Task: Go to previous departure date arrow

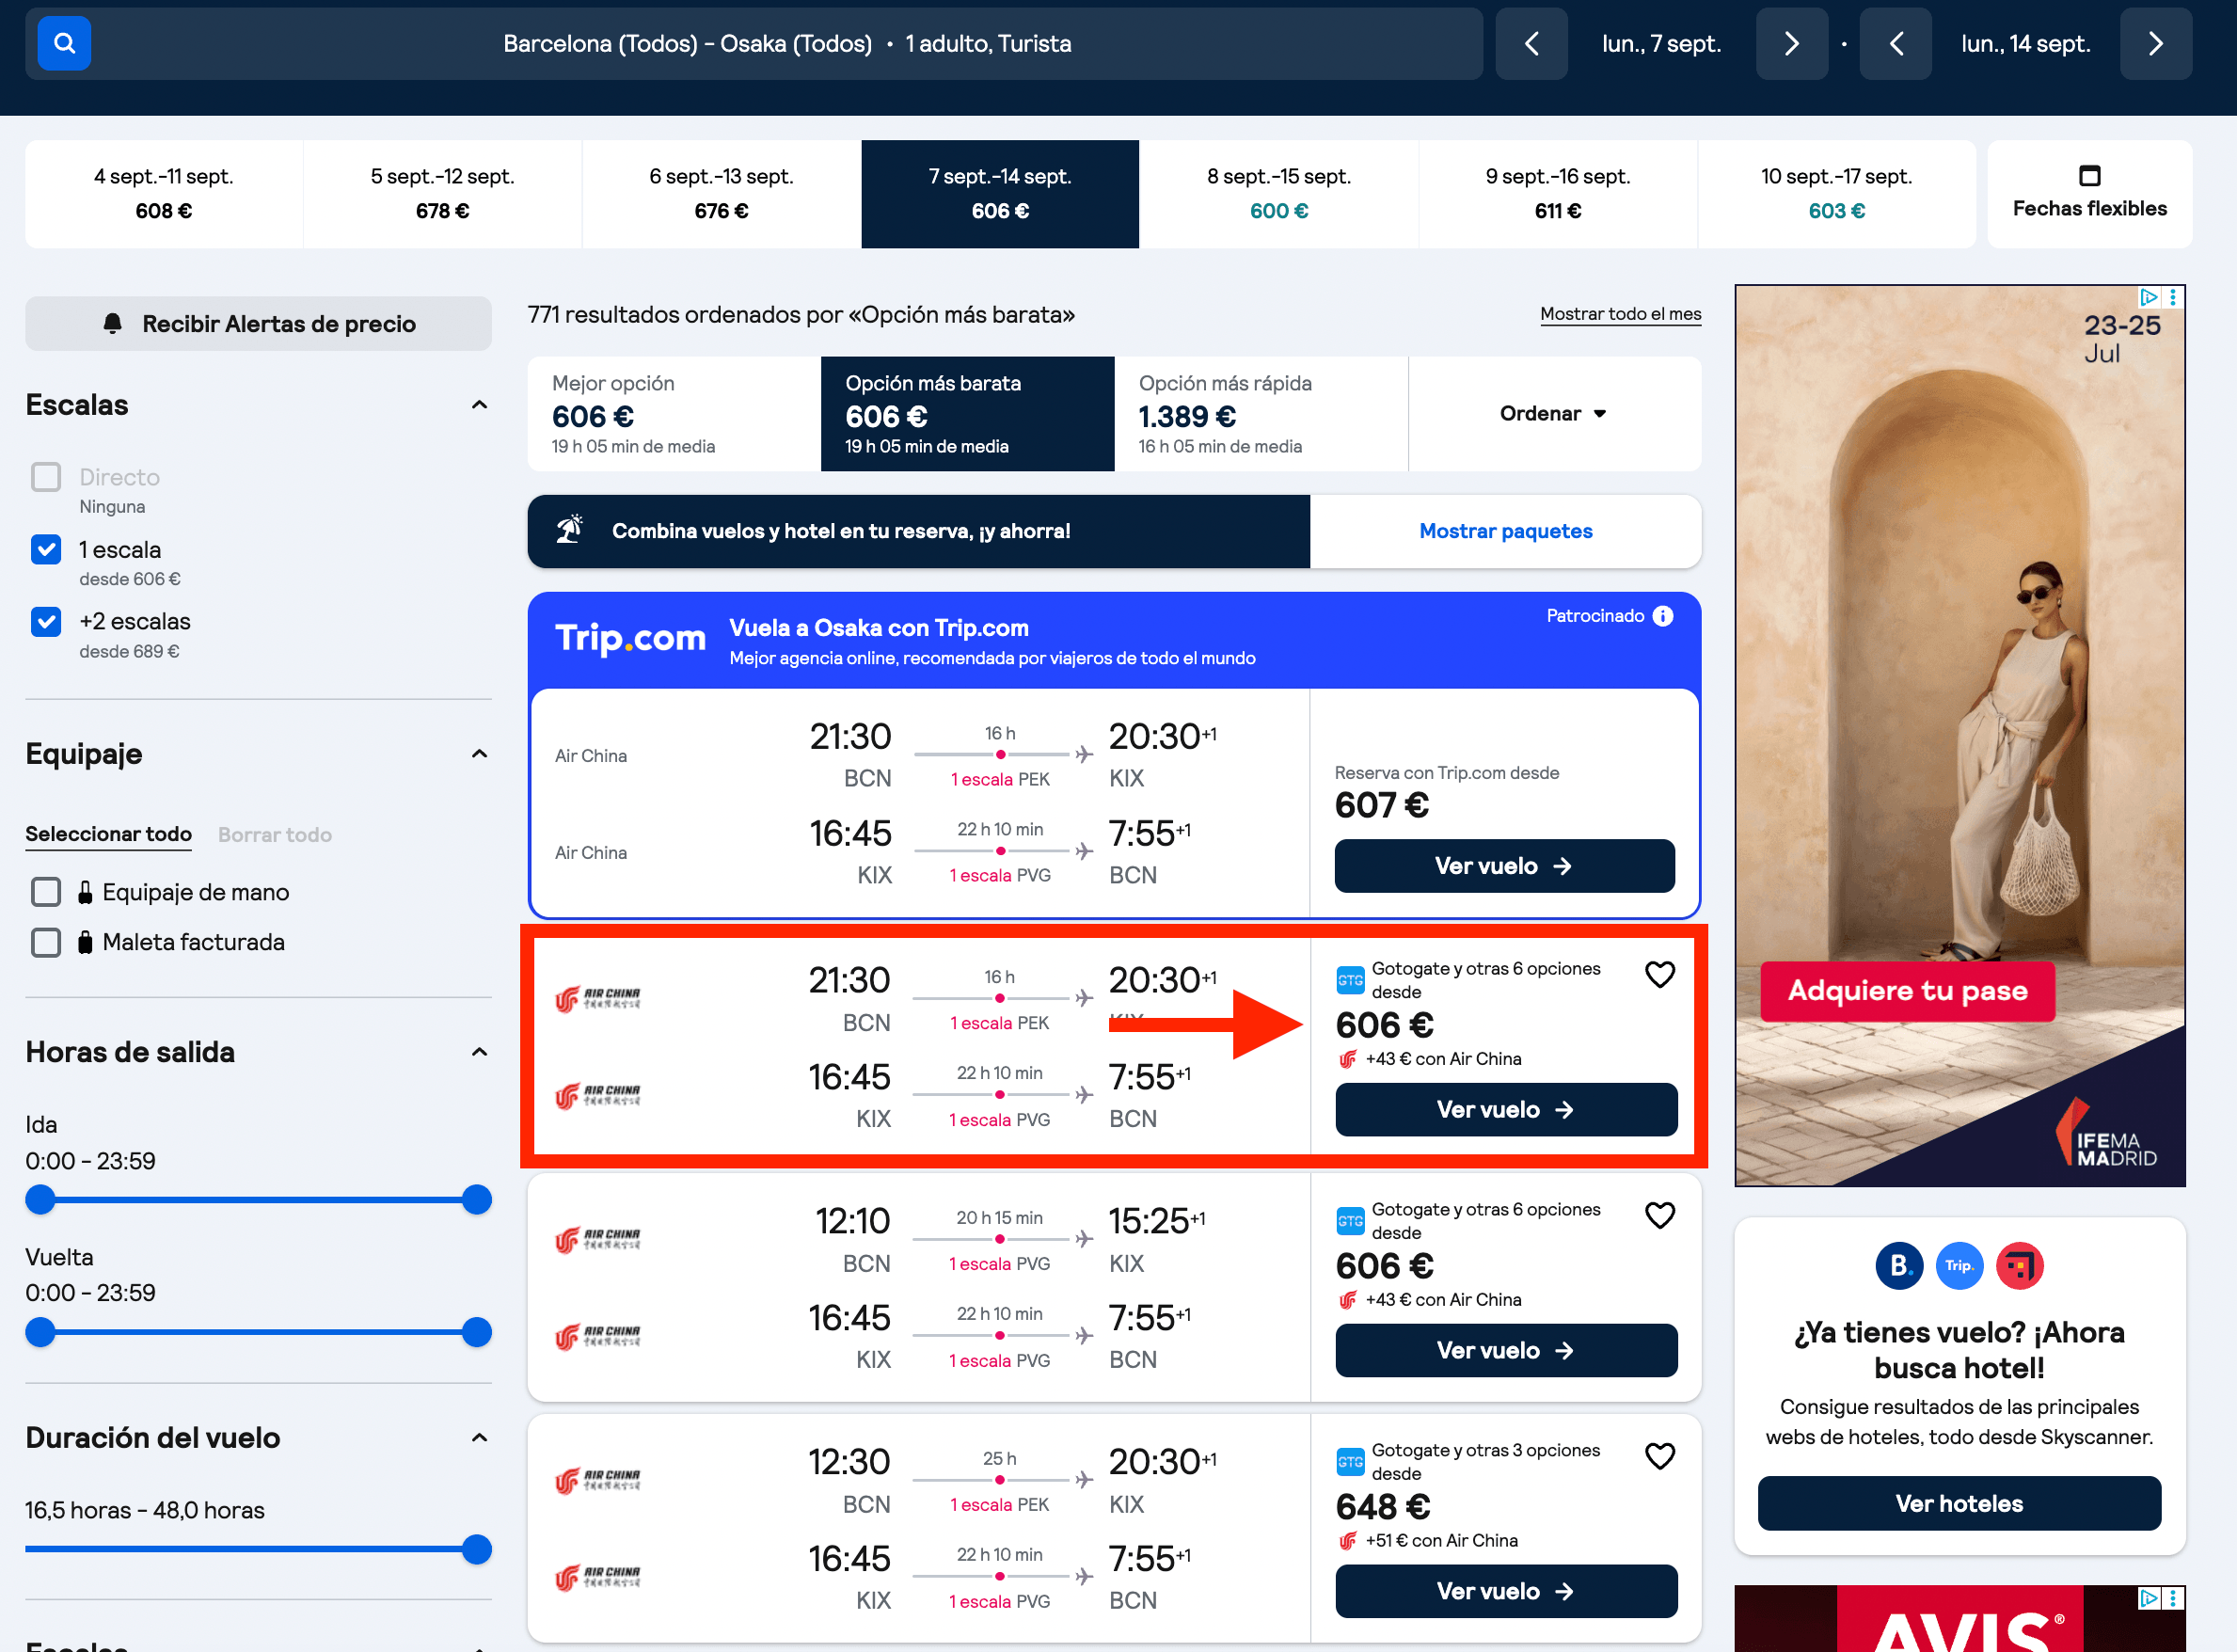Action: click(1531, 43)
